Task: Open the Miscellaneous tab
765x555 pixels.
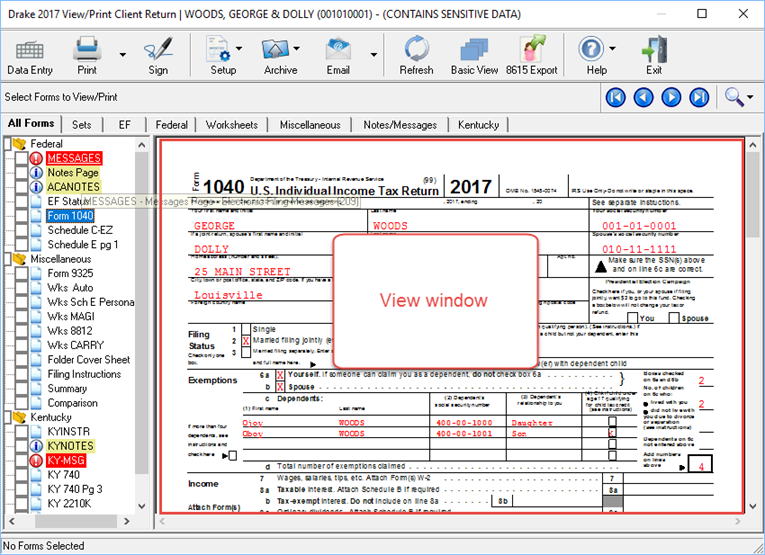Action: point(310,125)
